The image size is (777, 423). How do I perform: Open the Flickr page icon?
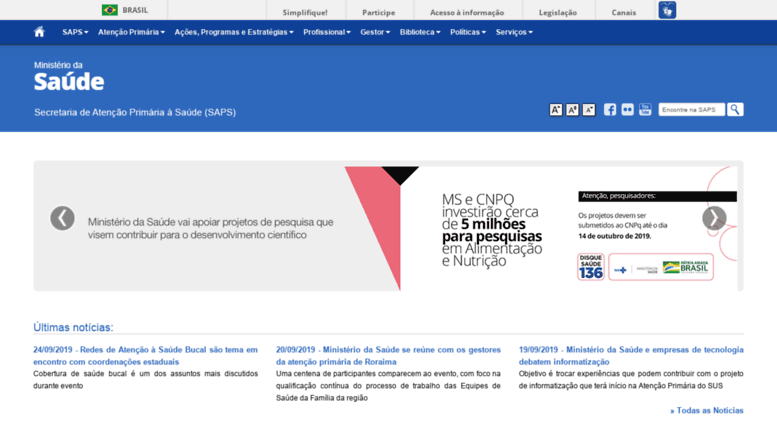point(627,109)
